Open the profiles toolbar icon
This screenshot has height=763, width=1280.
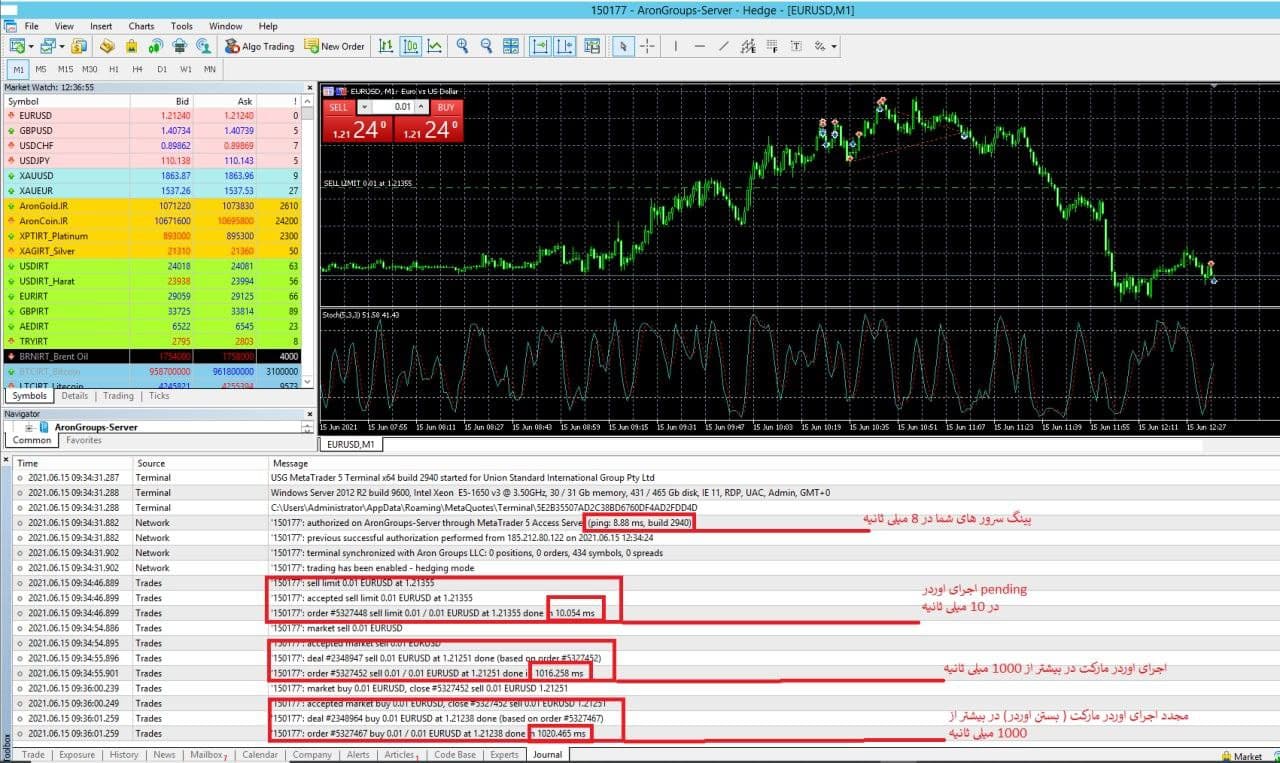point(48,46)
